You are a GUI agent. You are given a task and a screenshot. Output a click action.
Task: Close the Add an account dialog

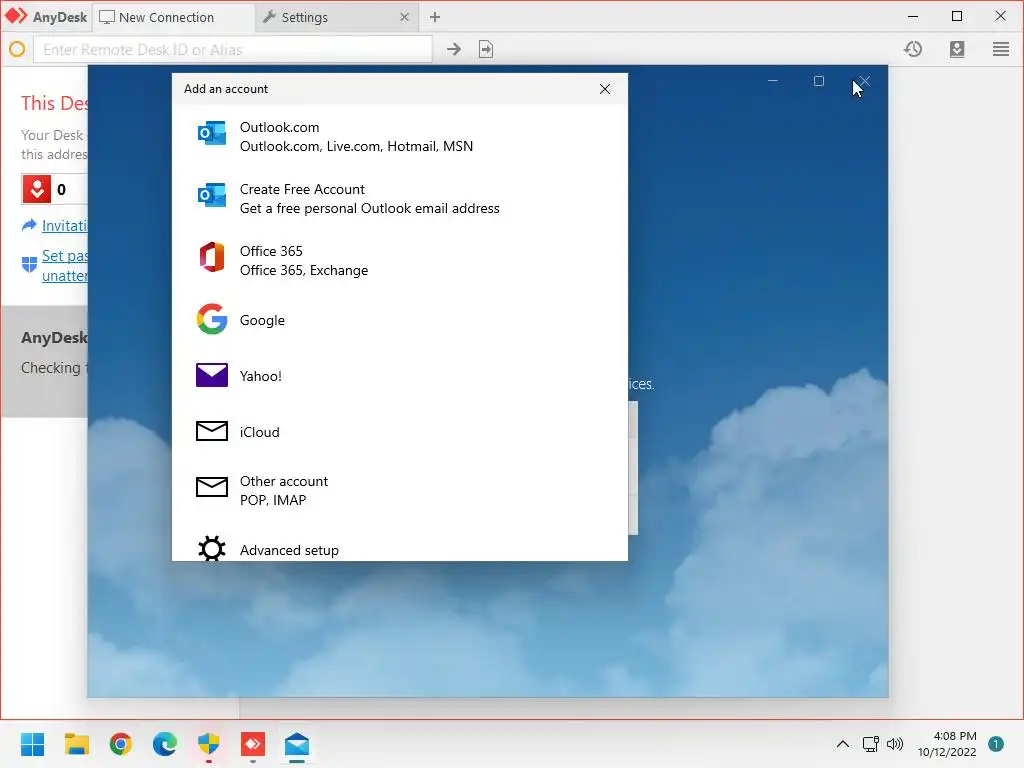[x=605, y=89]
